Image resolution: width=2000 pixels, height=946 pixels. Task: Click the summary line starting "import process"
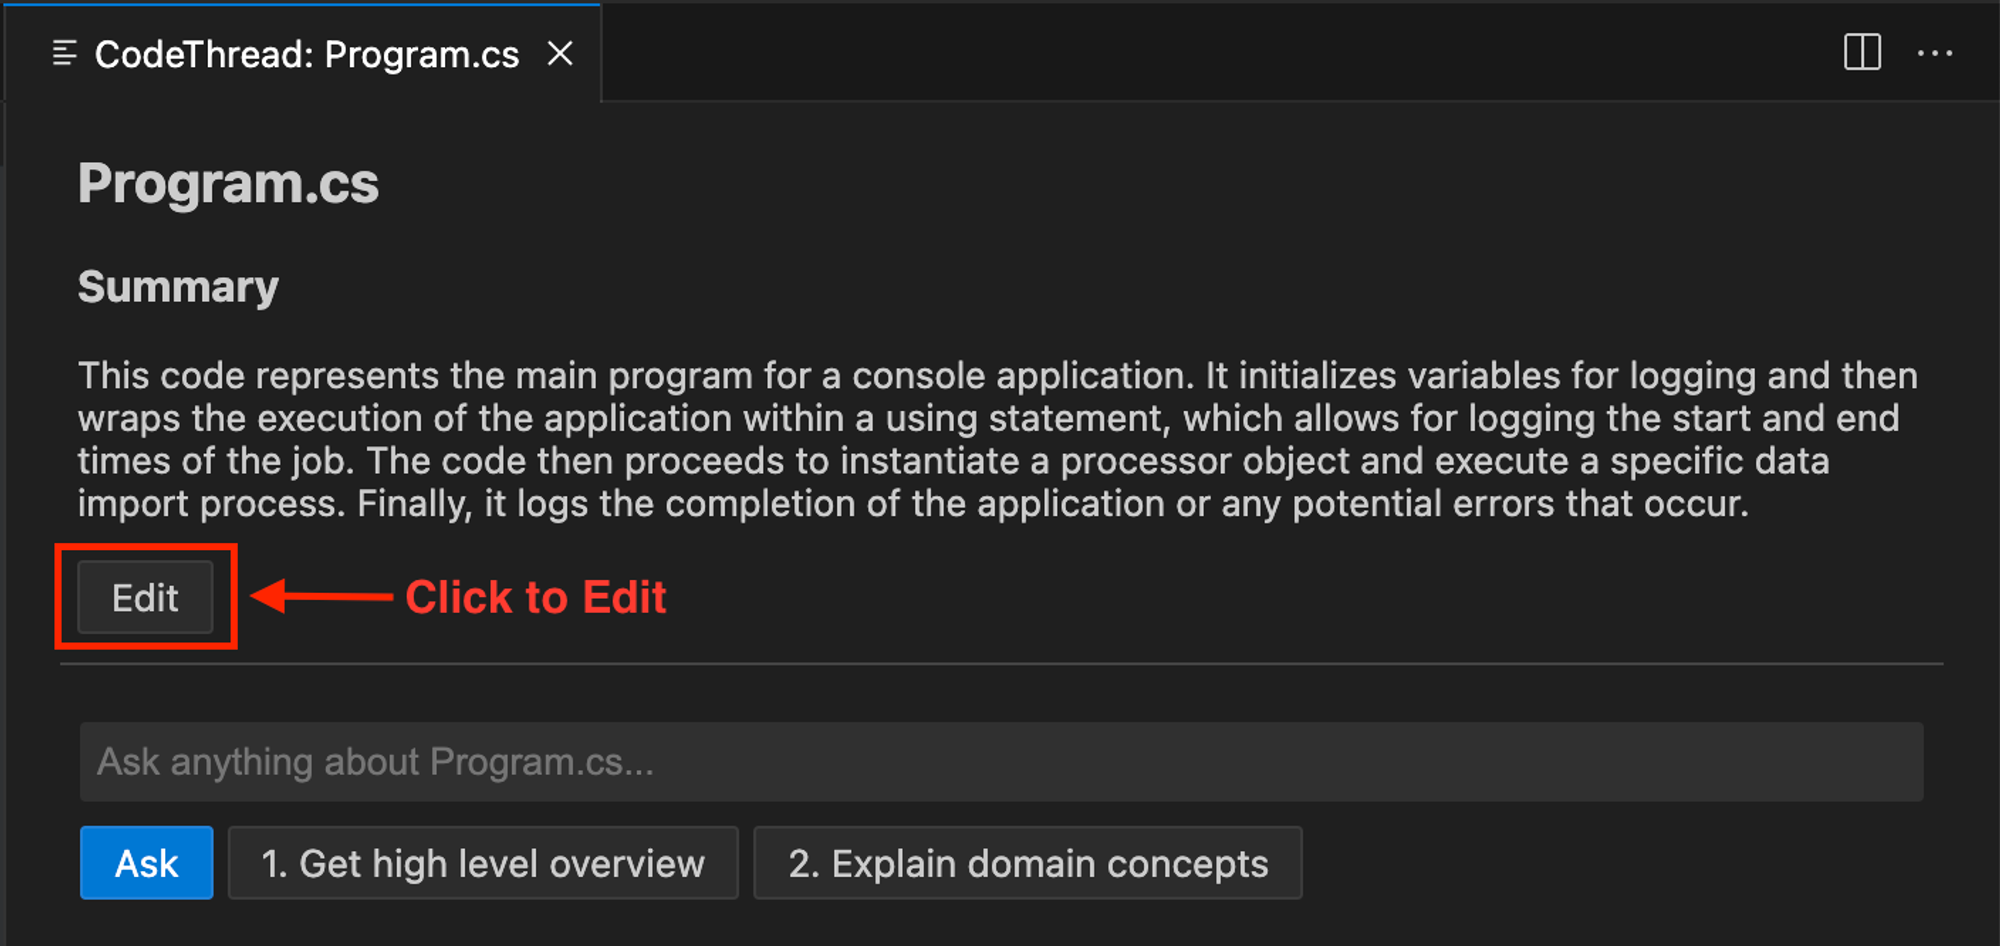pos(912,504)
